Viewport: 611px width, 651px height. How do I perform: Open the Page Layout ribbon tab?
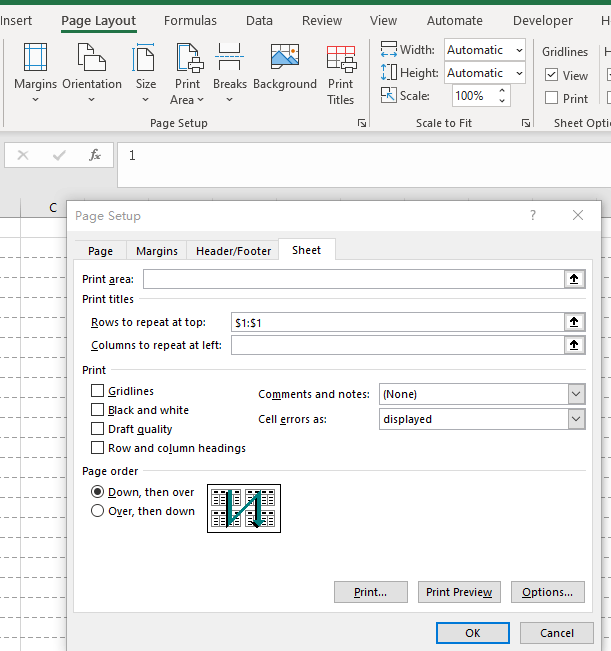click(x=98, y=20)
